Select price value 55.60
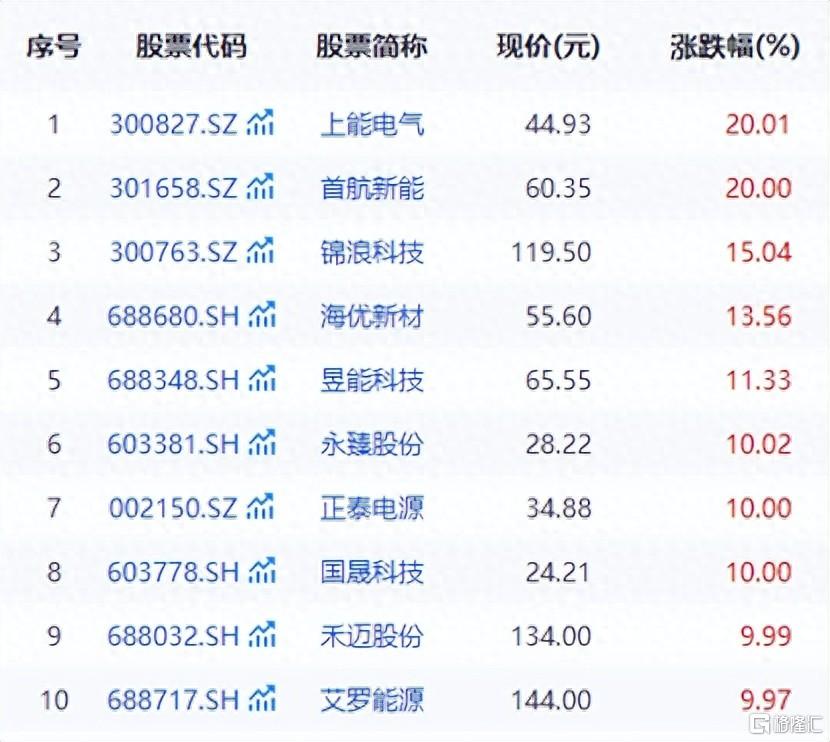 click(558, 316)
